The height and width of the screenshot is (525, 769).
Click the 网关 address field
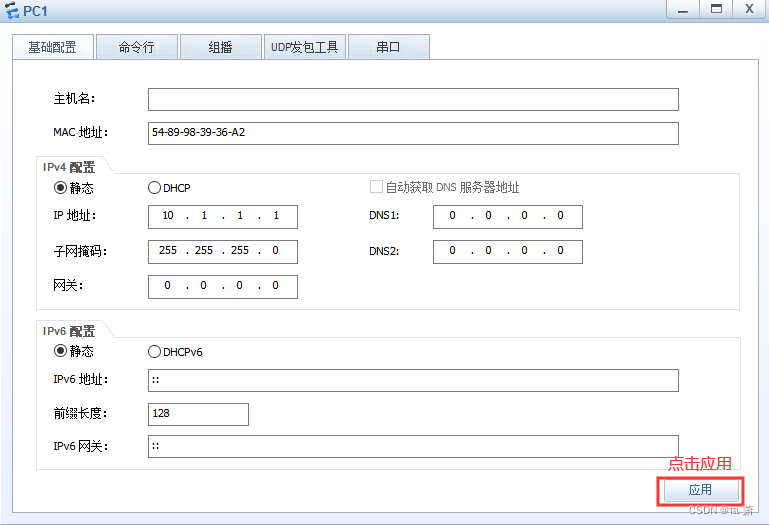tap(223, 287)
